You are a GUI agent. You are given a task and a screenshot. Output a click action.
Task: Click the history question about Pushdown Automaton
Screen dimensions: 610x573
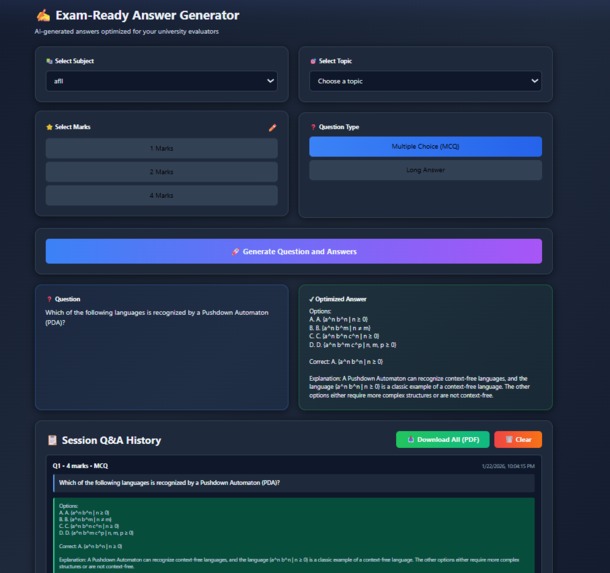169,483
